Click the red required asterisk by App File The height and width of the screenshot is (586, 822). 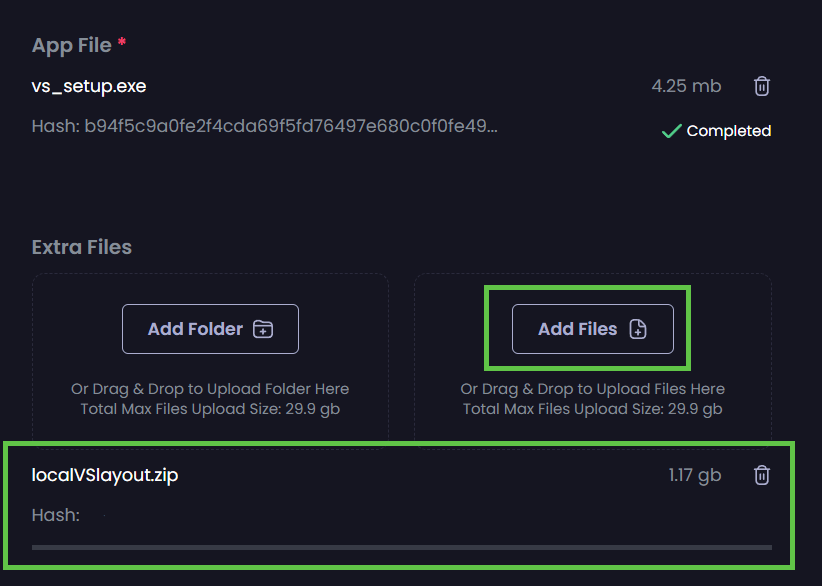(122, 42)
